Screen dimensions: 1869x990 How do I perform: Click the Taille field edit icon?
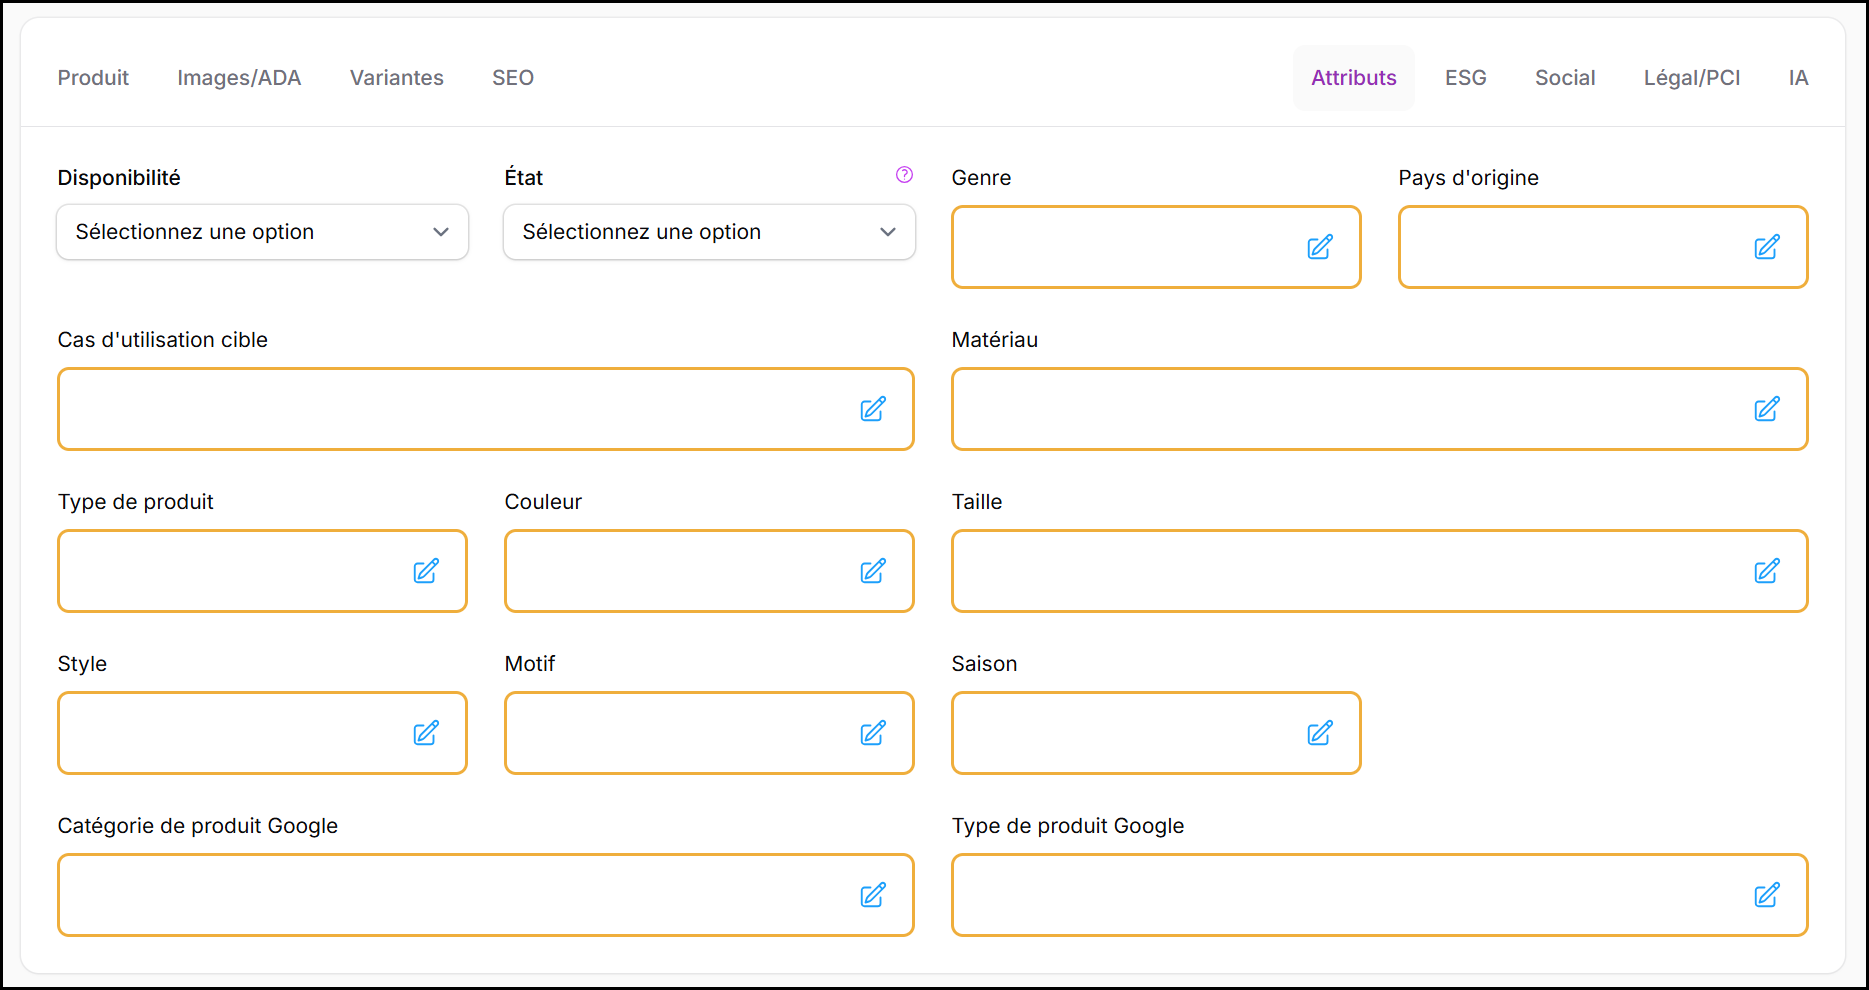pyautogui.click(x=1766, y=571)
